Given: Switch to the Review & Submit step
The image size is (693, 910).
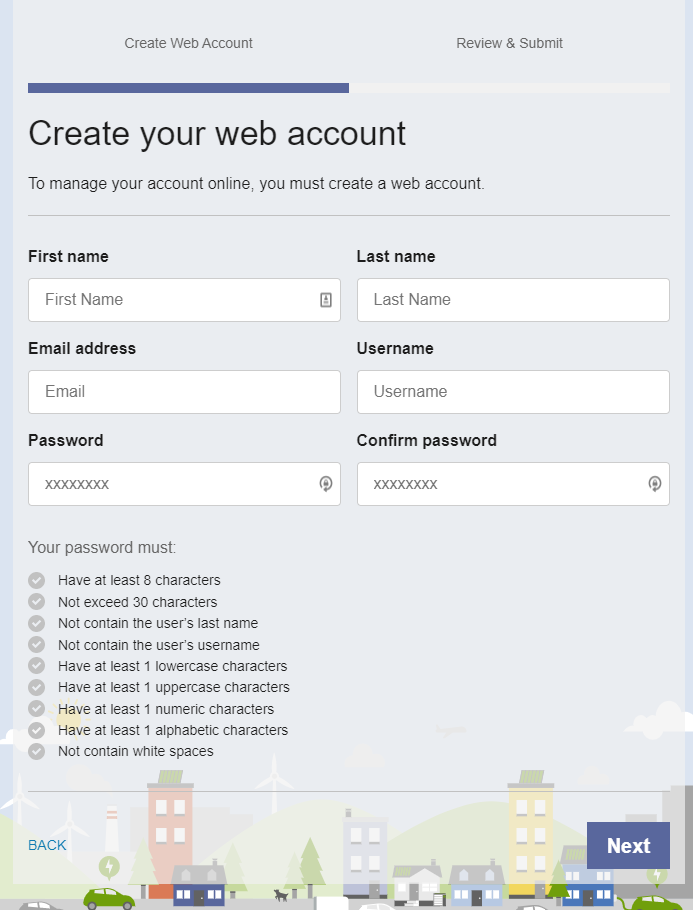Looking at the screenshot, I should point(509,43).
